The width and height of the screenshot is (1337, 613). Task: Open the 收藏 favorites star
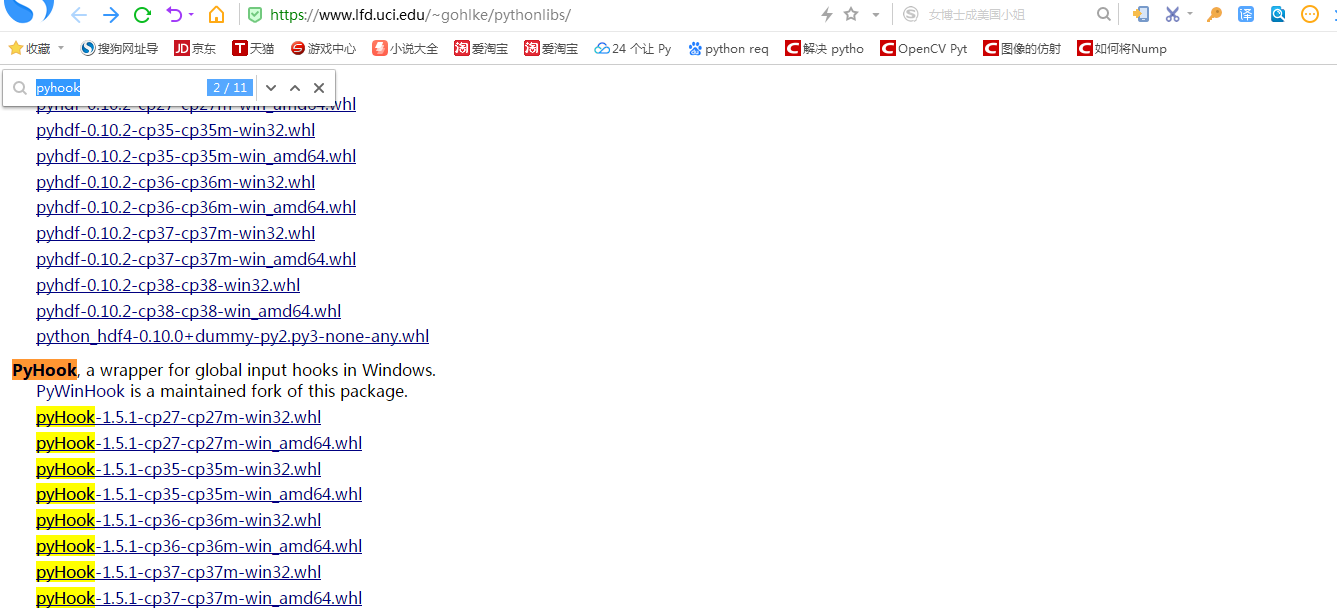(x=16, y=48)
